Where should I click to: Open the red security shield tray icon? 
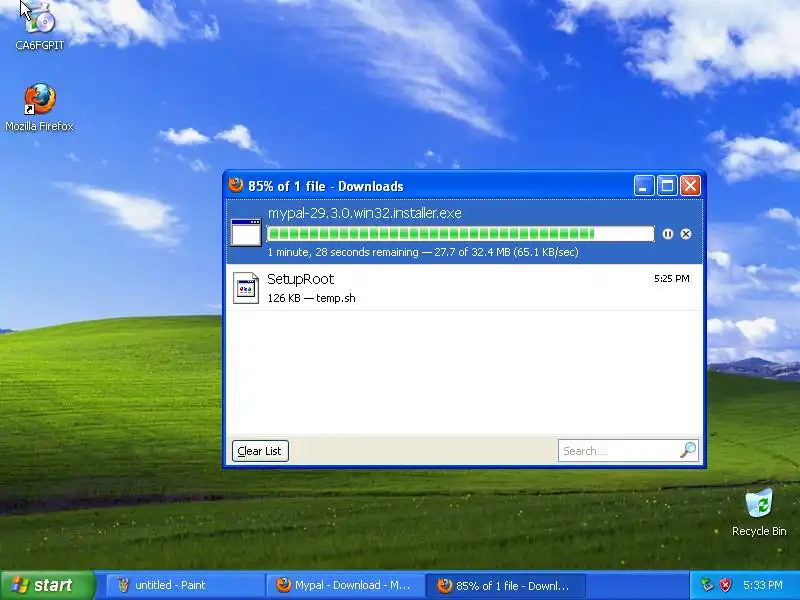click(725, 585)
